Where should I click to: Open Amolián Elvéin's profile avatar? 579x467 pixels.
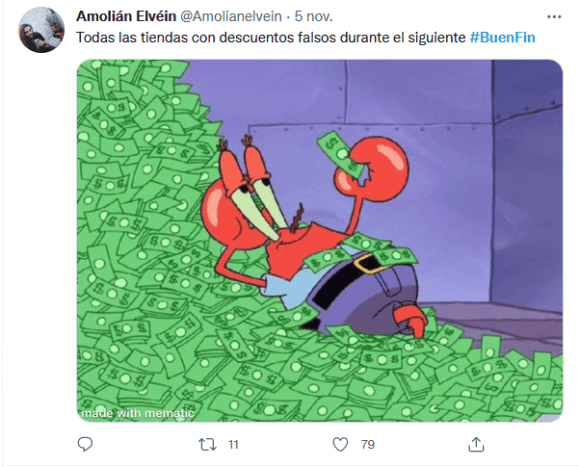point(41,30)
